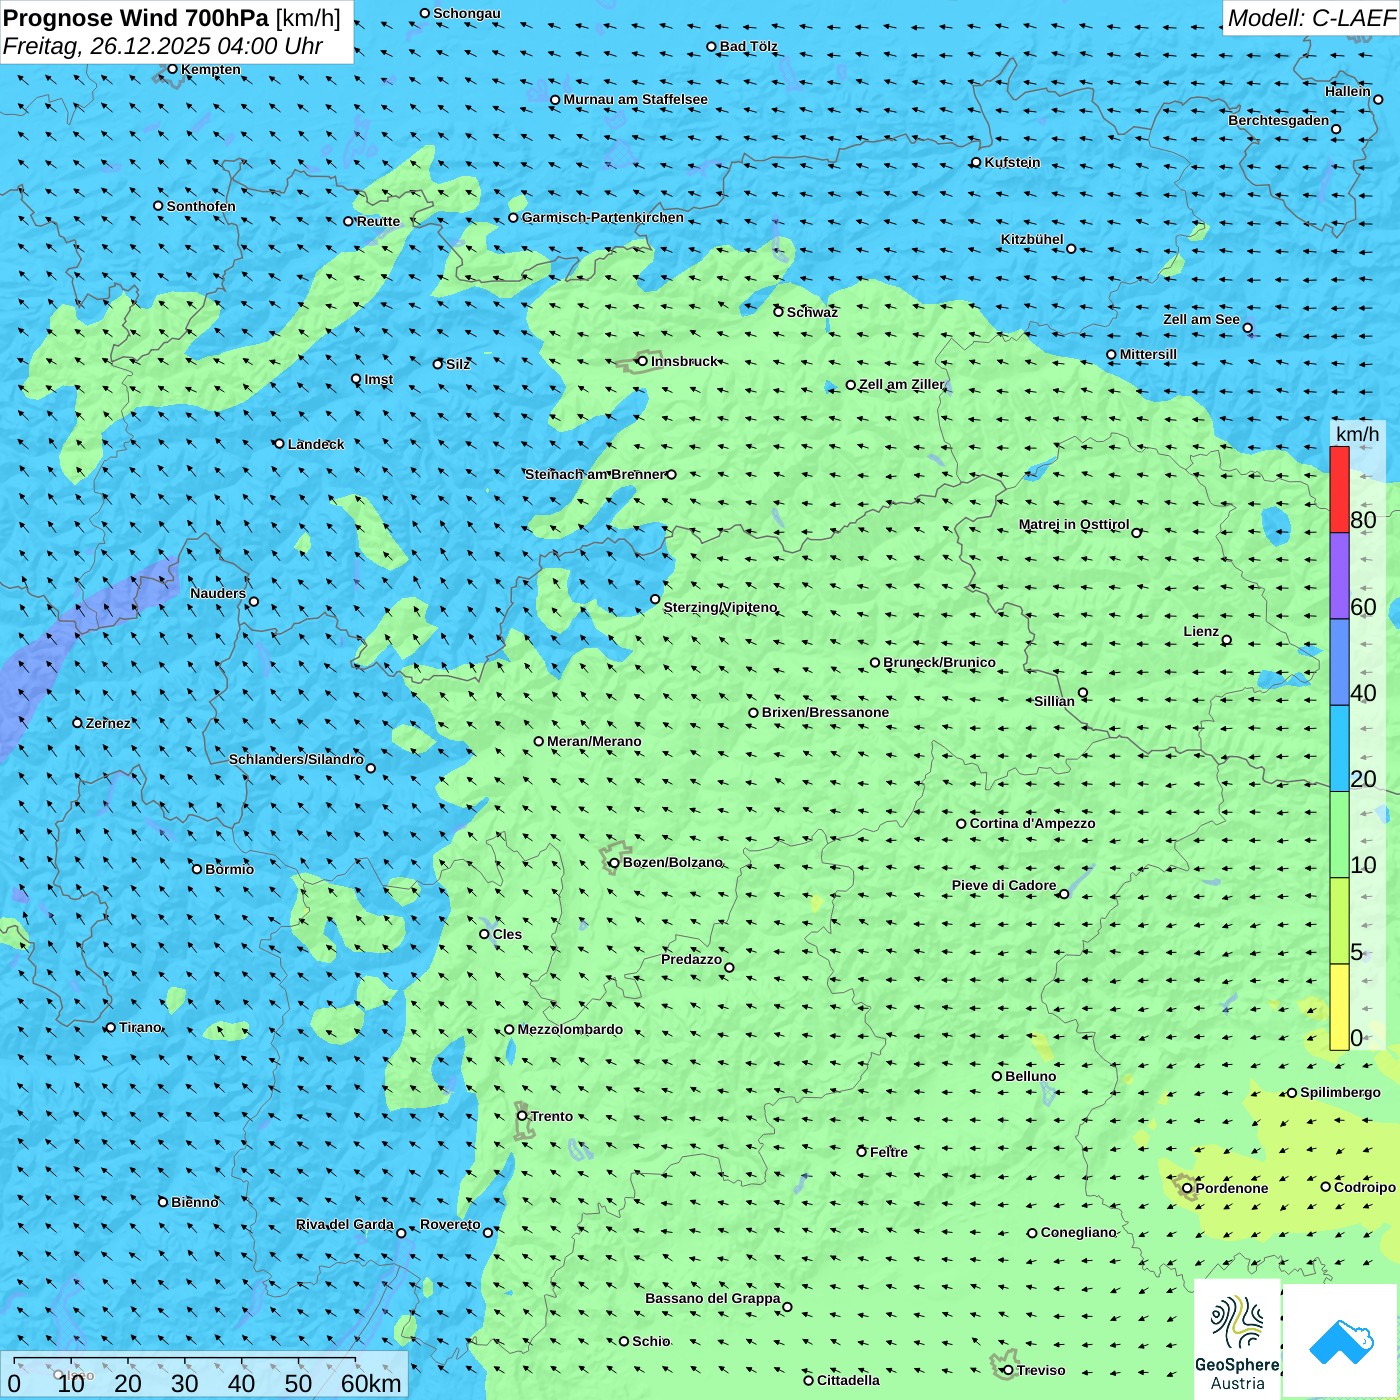Image resolution: width=1400 pixels, height=1400 pixels.
Task: Click the 'Riva del Garda' label
Action: (345, 1224)
